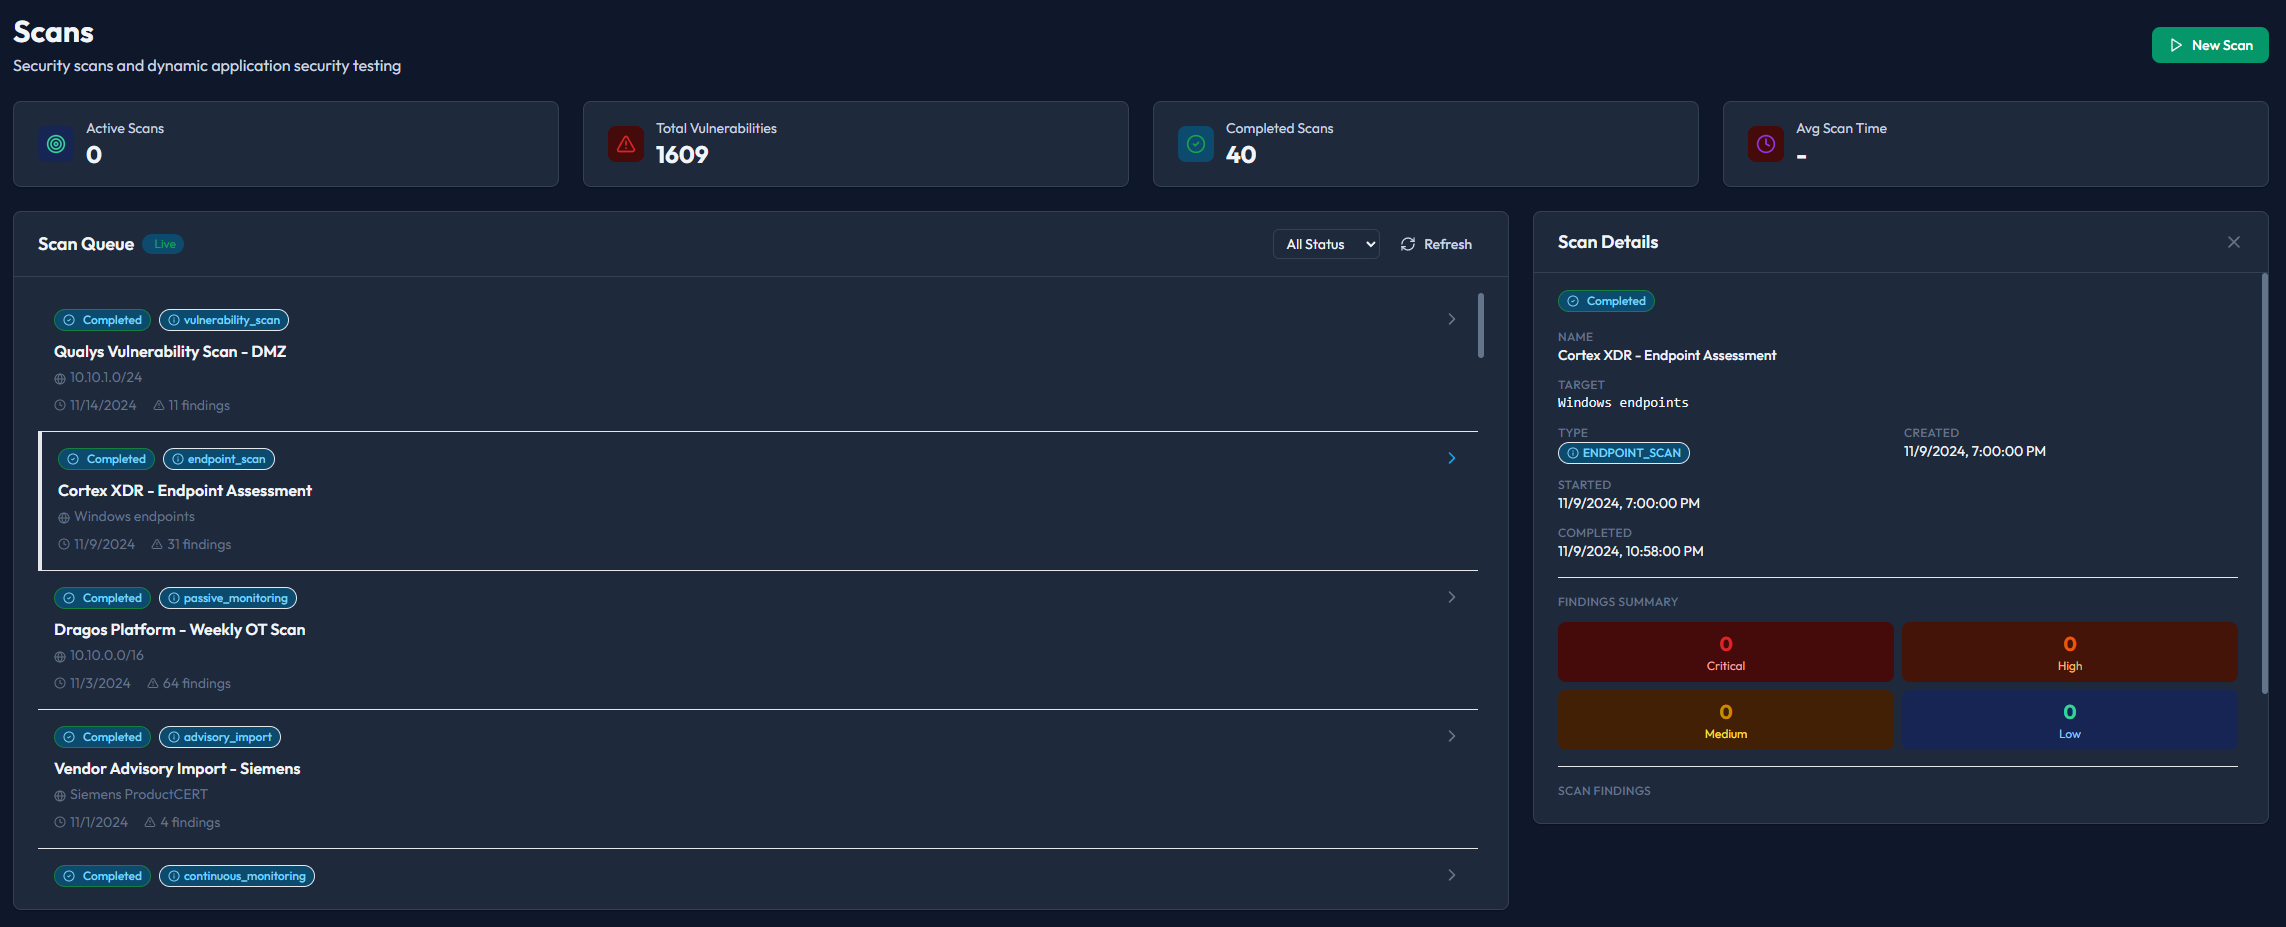Click the New Scan button
This screenshot has width=2286, height=927.
coord(2210,45)
